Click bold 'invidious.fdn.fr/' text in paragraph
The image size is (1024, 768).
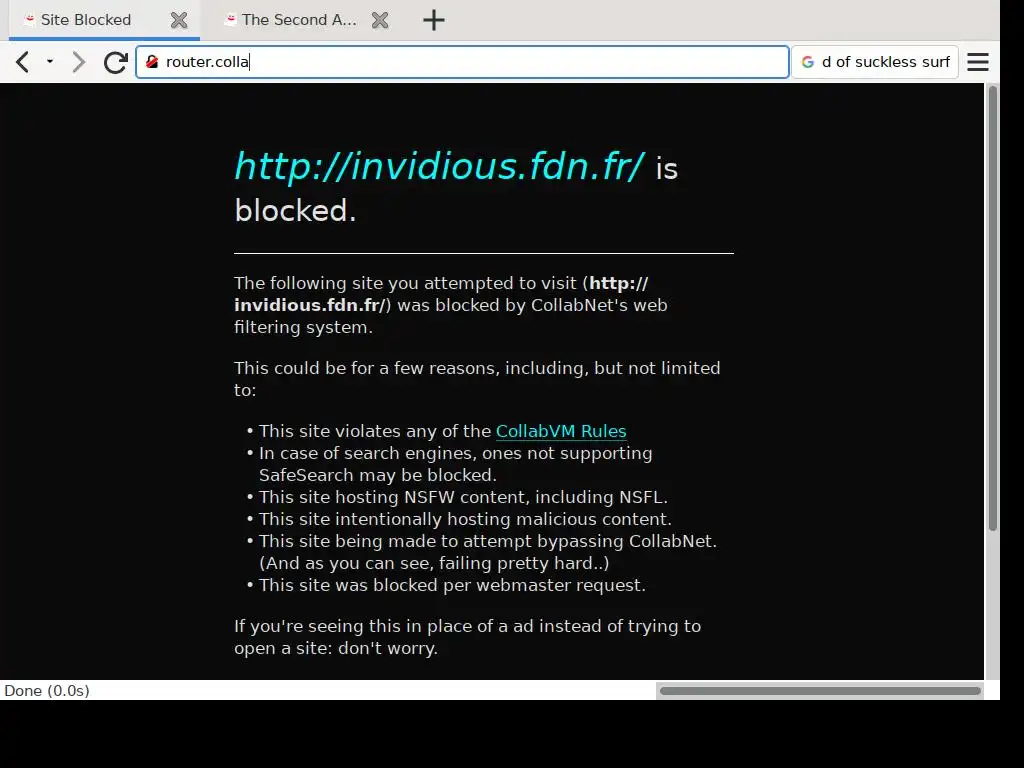pyautogui.click(x=312, y=306)
